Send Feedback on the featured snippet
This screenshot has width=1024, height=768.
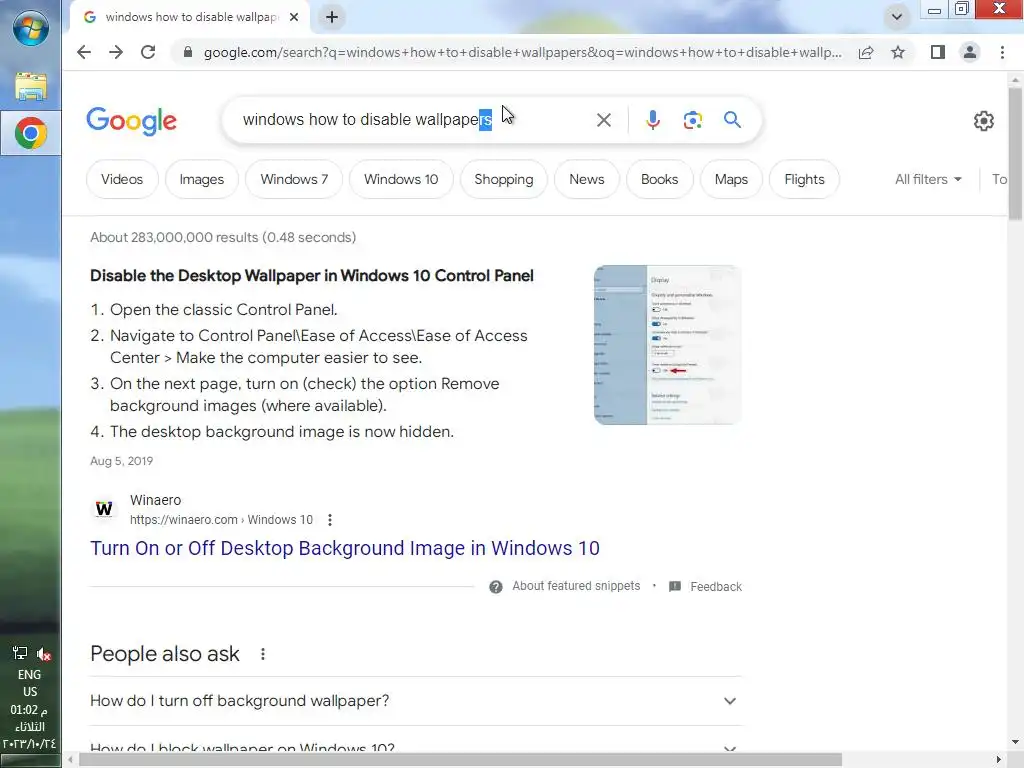click(716, 587)
